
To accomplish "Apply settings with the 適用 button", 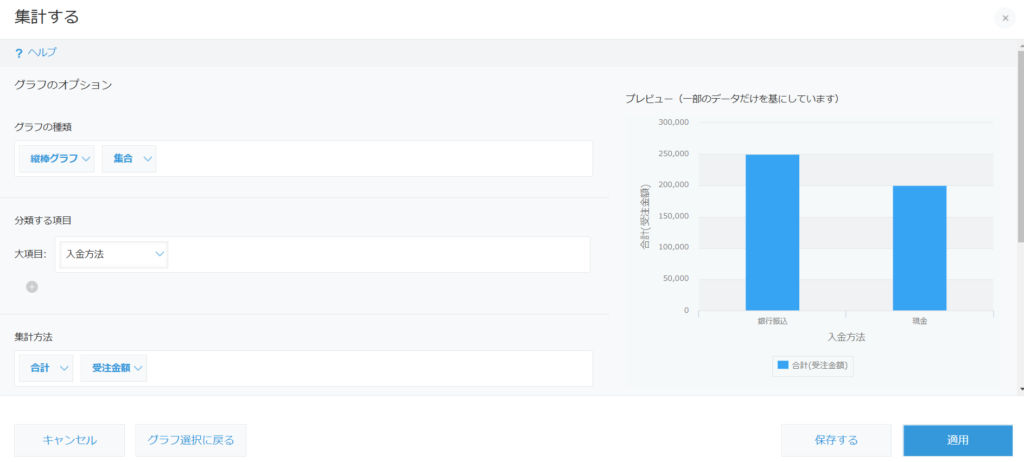I will [958, 440].
